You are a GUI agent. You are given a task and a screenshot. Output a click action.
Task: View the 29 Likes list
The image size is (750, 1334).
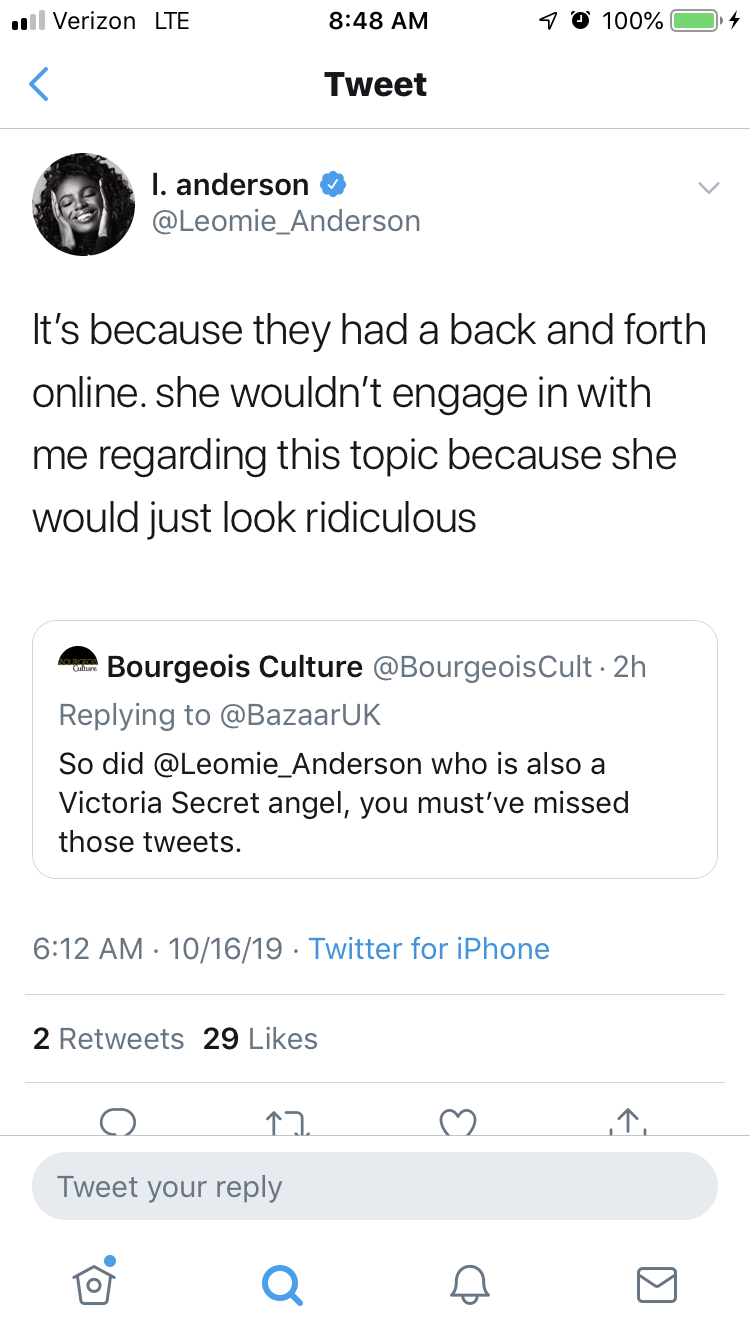[x=260, y=1039]
